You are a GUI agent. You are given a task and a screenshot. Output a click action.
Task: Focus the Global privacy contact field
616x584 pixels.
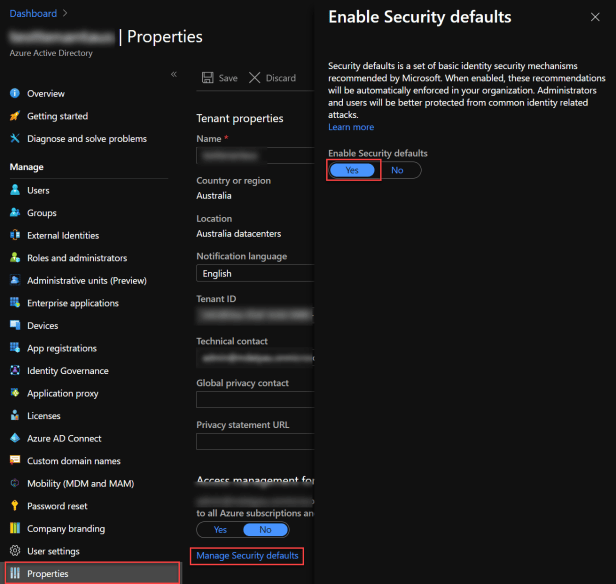(x=255, y=400)
